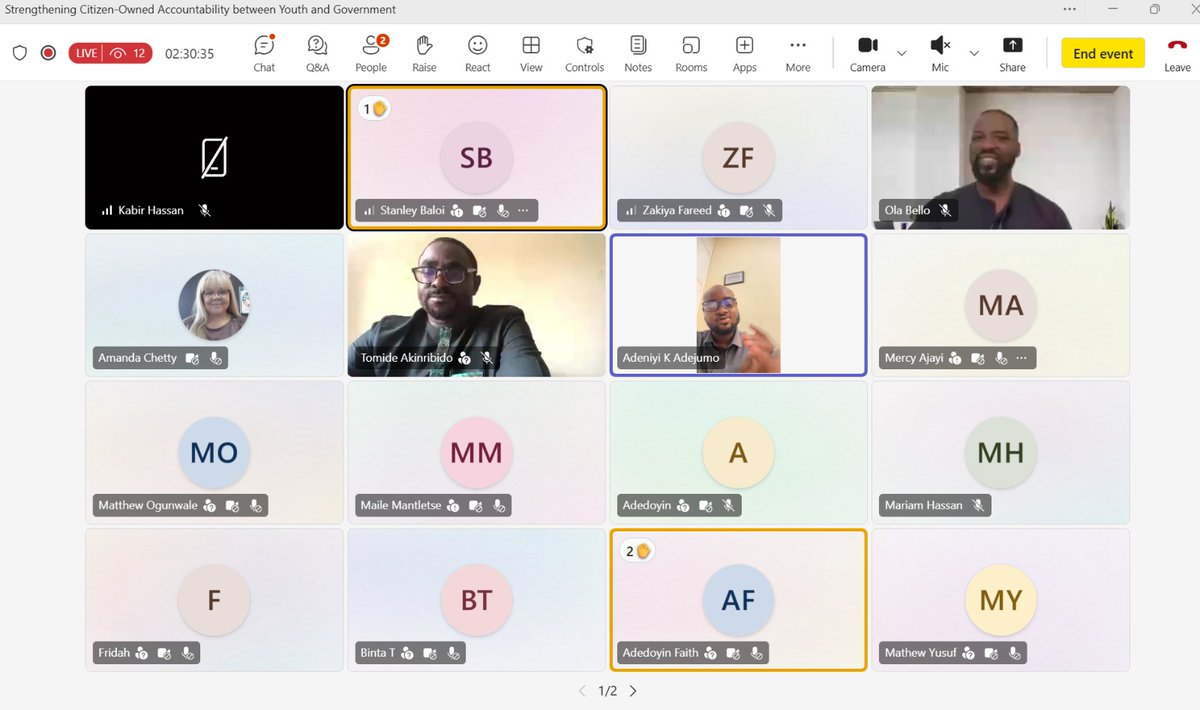Viewport: 1200px width, 710px height.
Task: Click Kabir Hassan's muted mic icon
Action: [204, 211]
